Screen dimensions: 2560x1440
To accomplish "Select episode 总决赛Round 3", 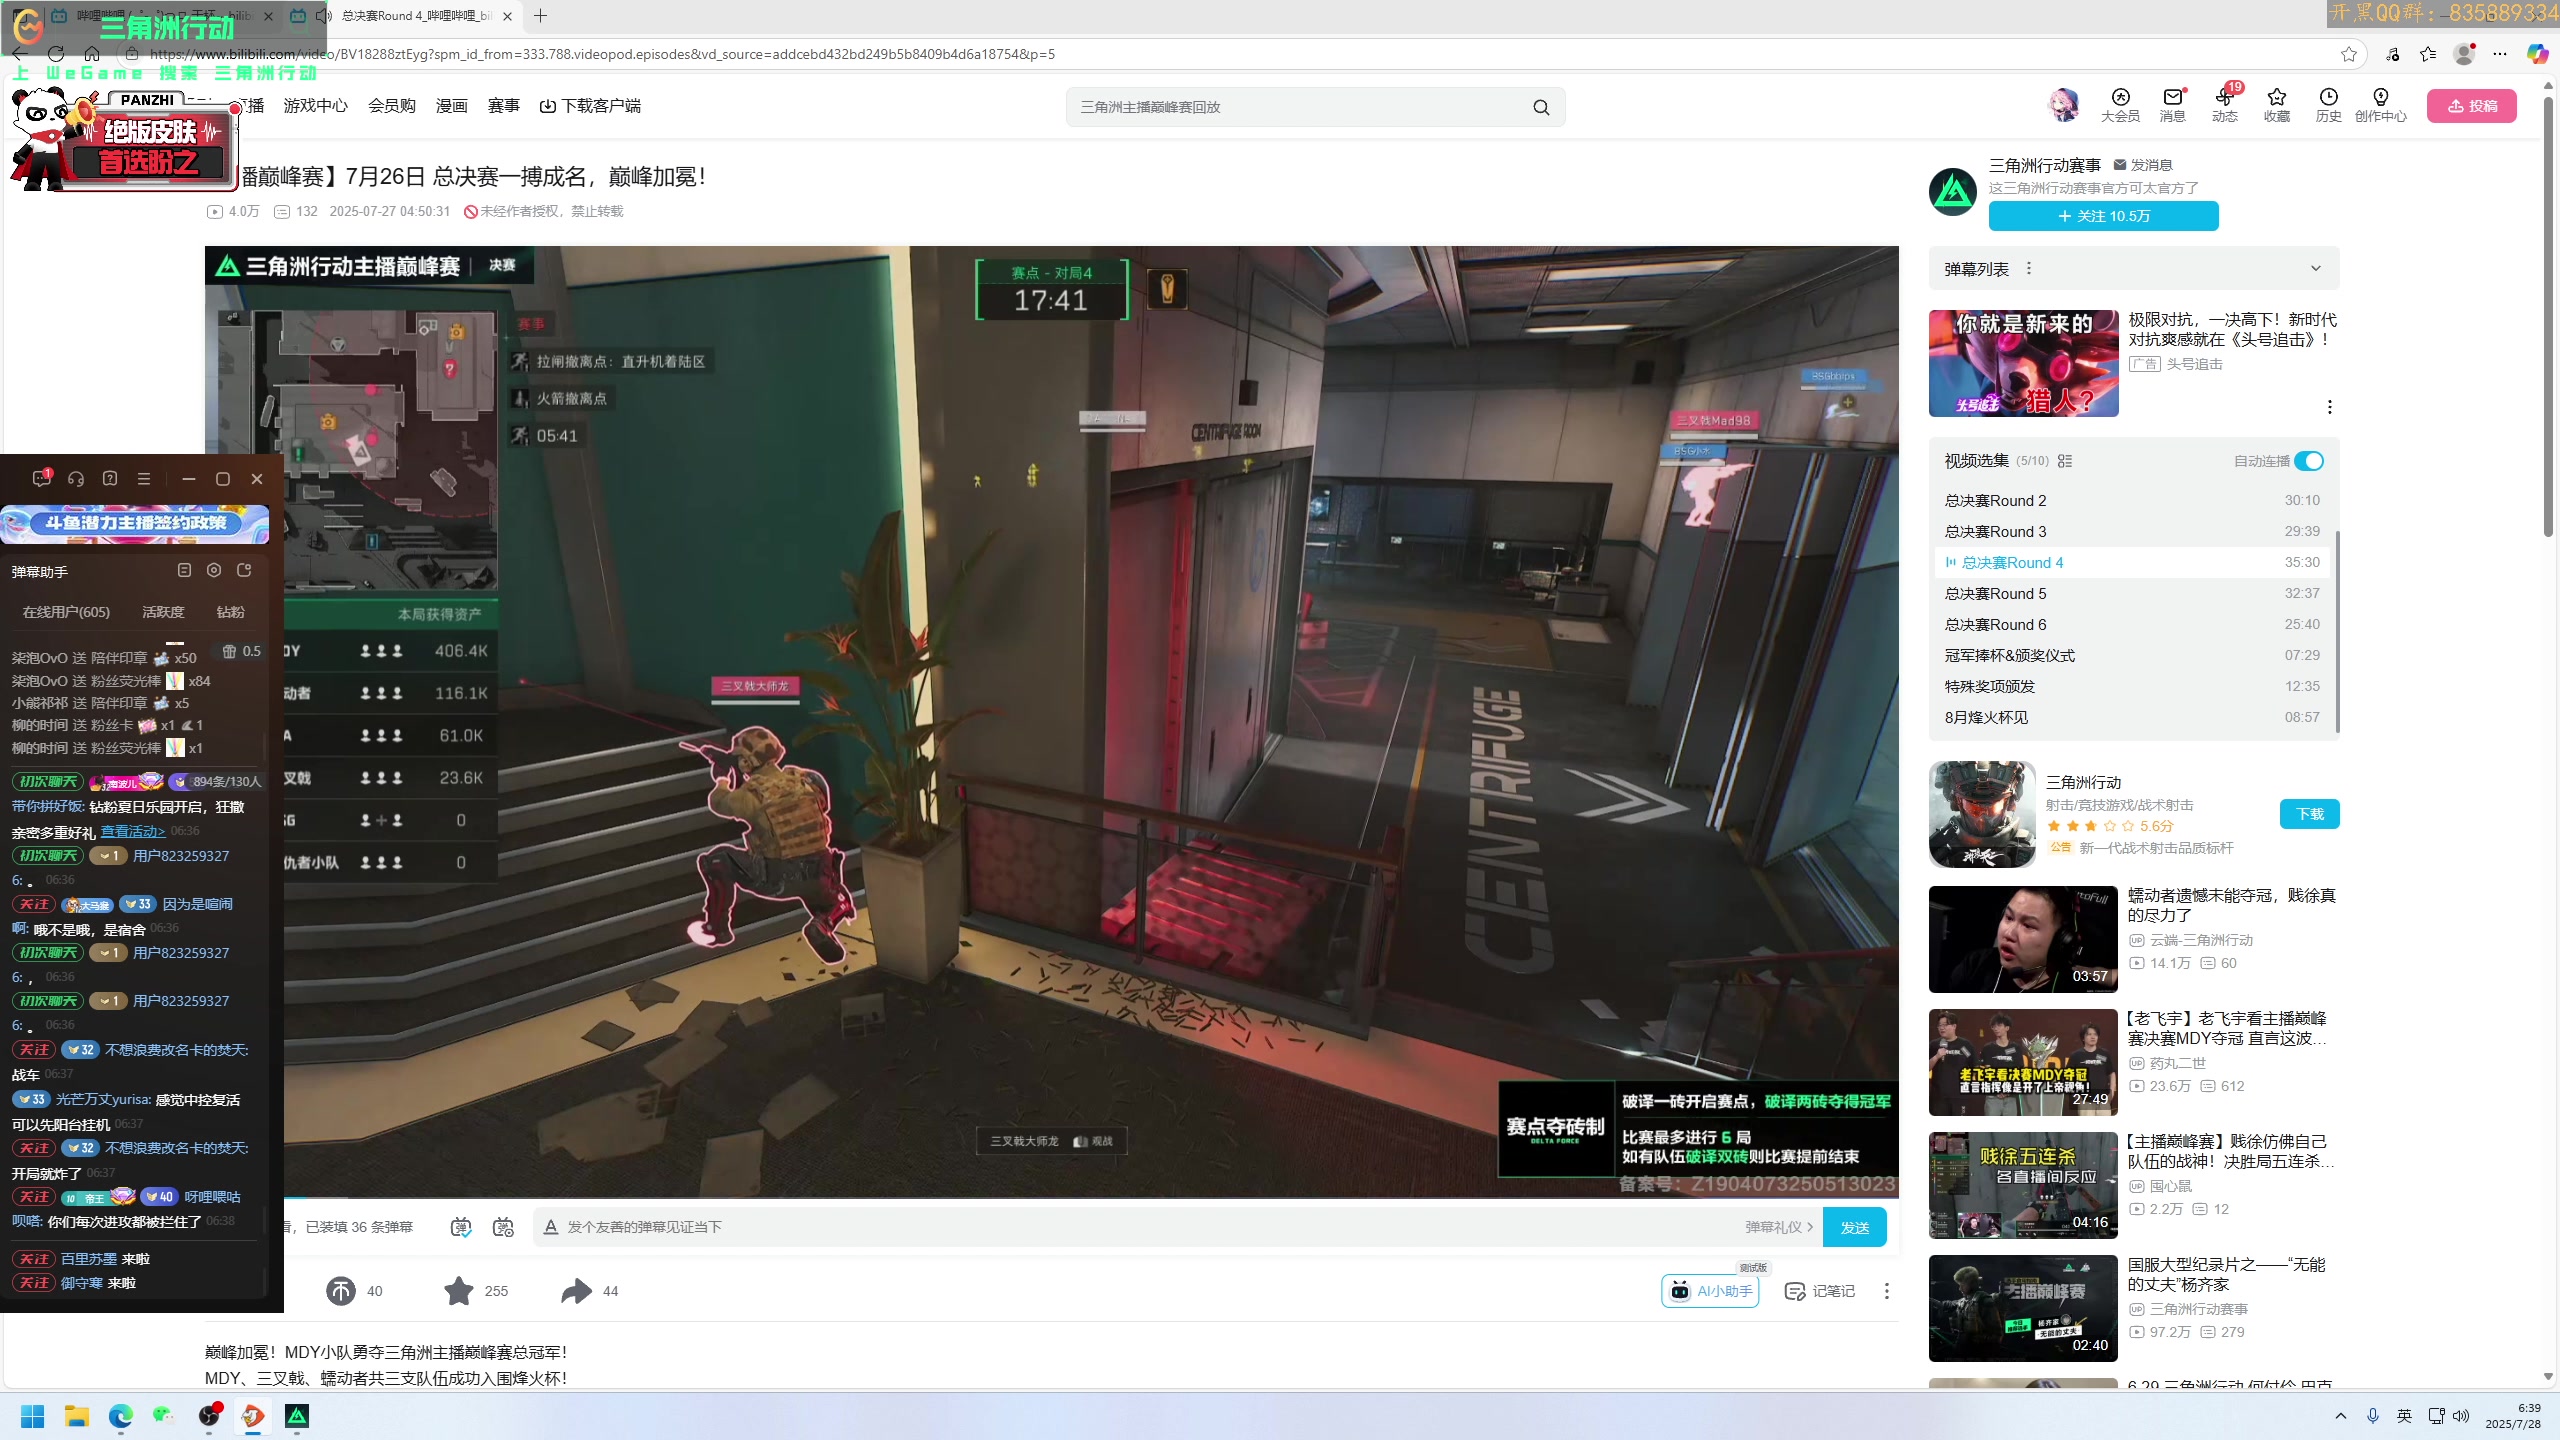I will [2132, 531].
